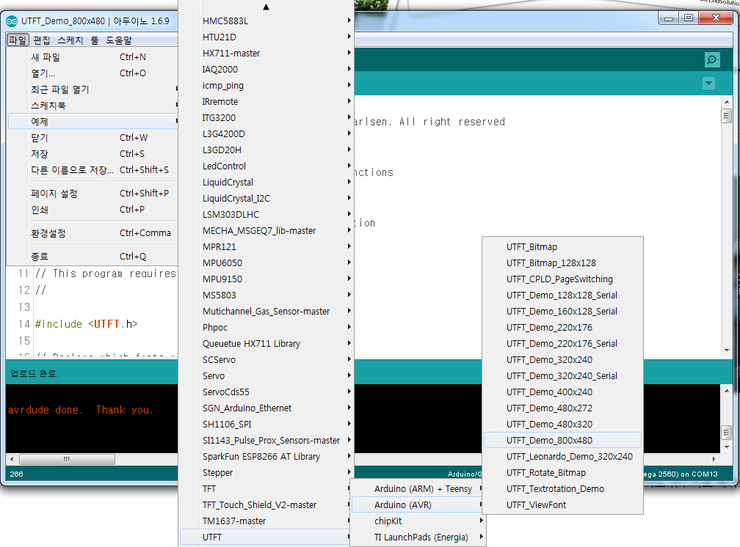The width and height of the screenshot is (740, 547).
Task: Select UTFT_Demo_480x320 example
Action: (563, 424)
